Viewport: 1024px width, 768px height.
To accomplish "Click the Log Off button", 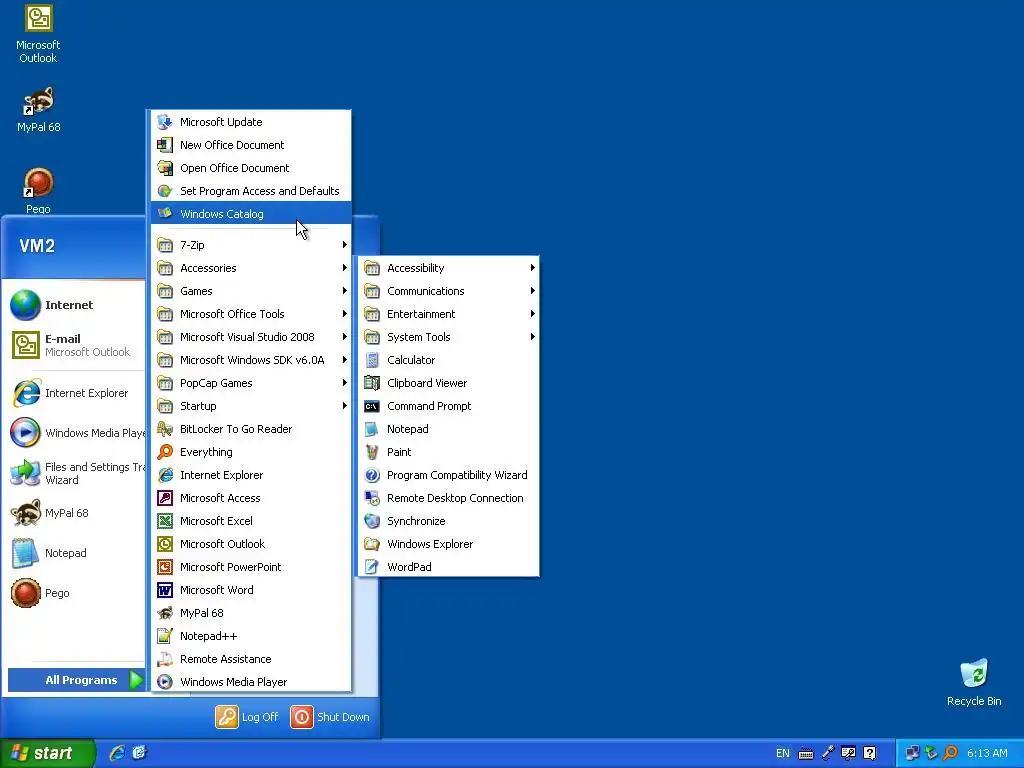I will pos(248,716).
